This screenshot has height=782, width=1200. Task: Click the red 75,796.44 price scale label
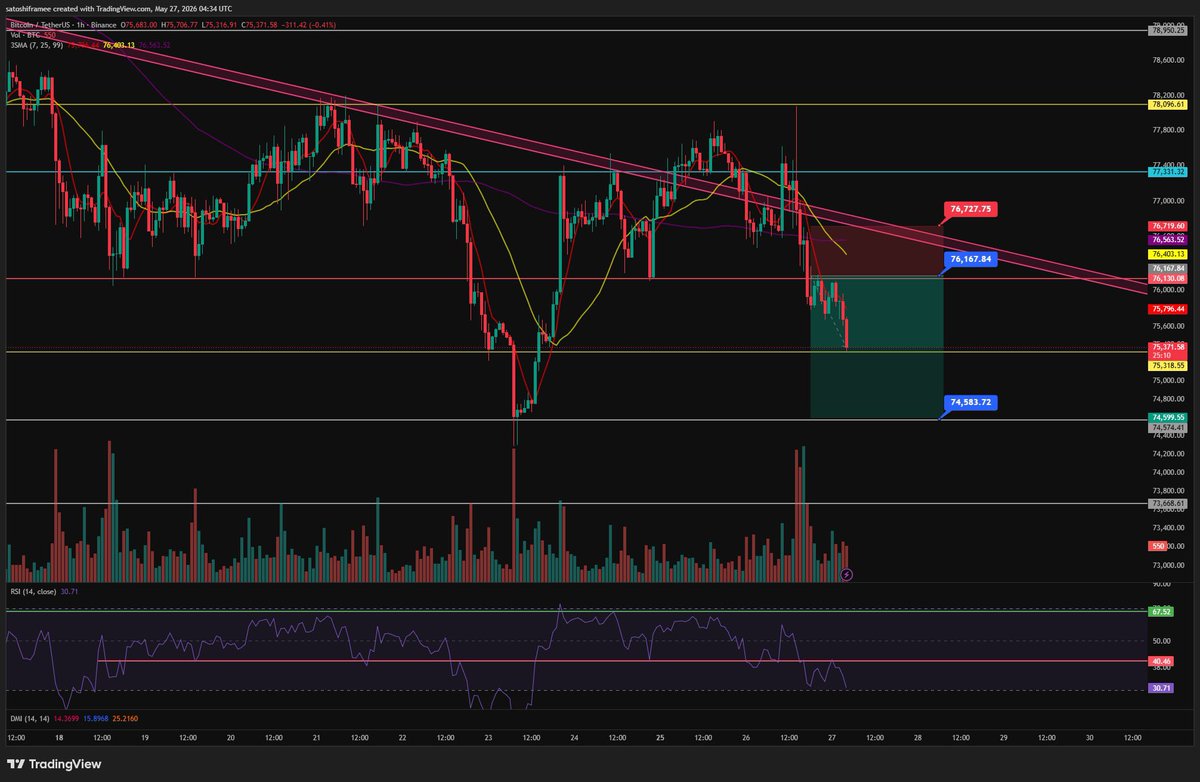pyautogui.click(x=1168, y=309)
